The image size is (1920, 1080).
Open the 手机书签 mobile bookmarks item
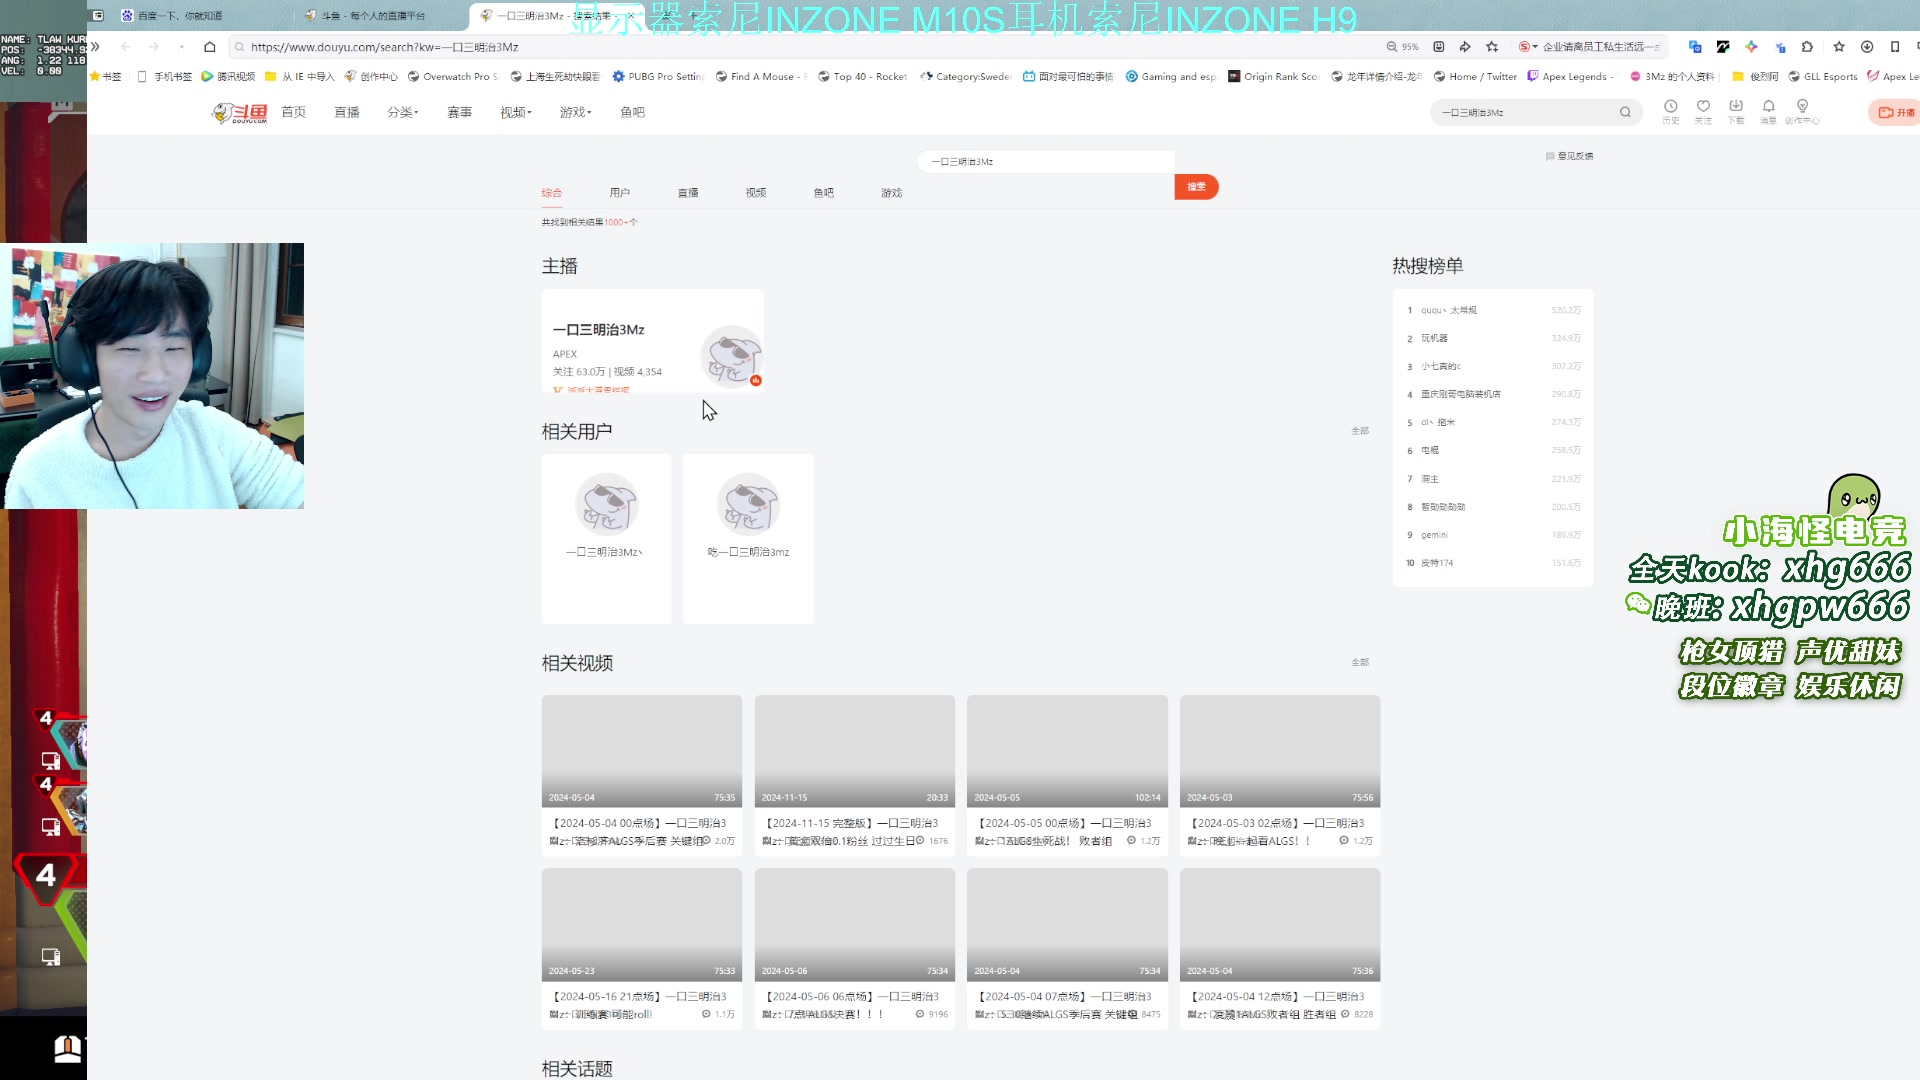coord(164,76)
